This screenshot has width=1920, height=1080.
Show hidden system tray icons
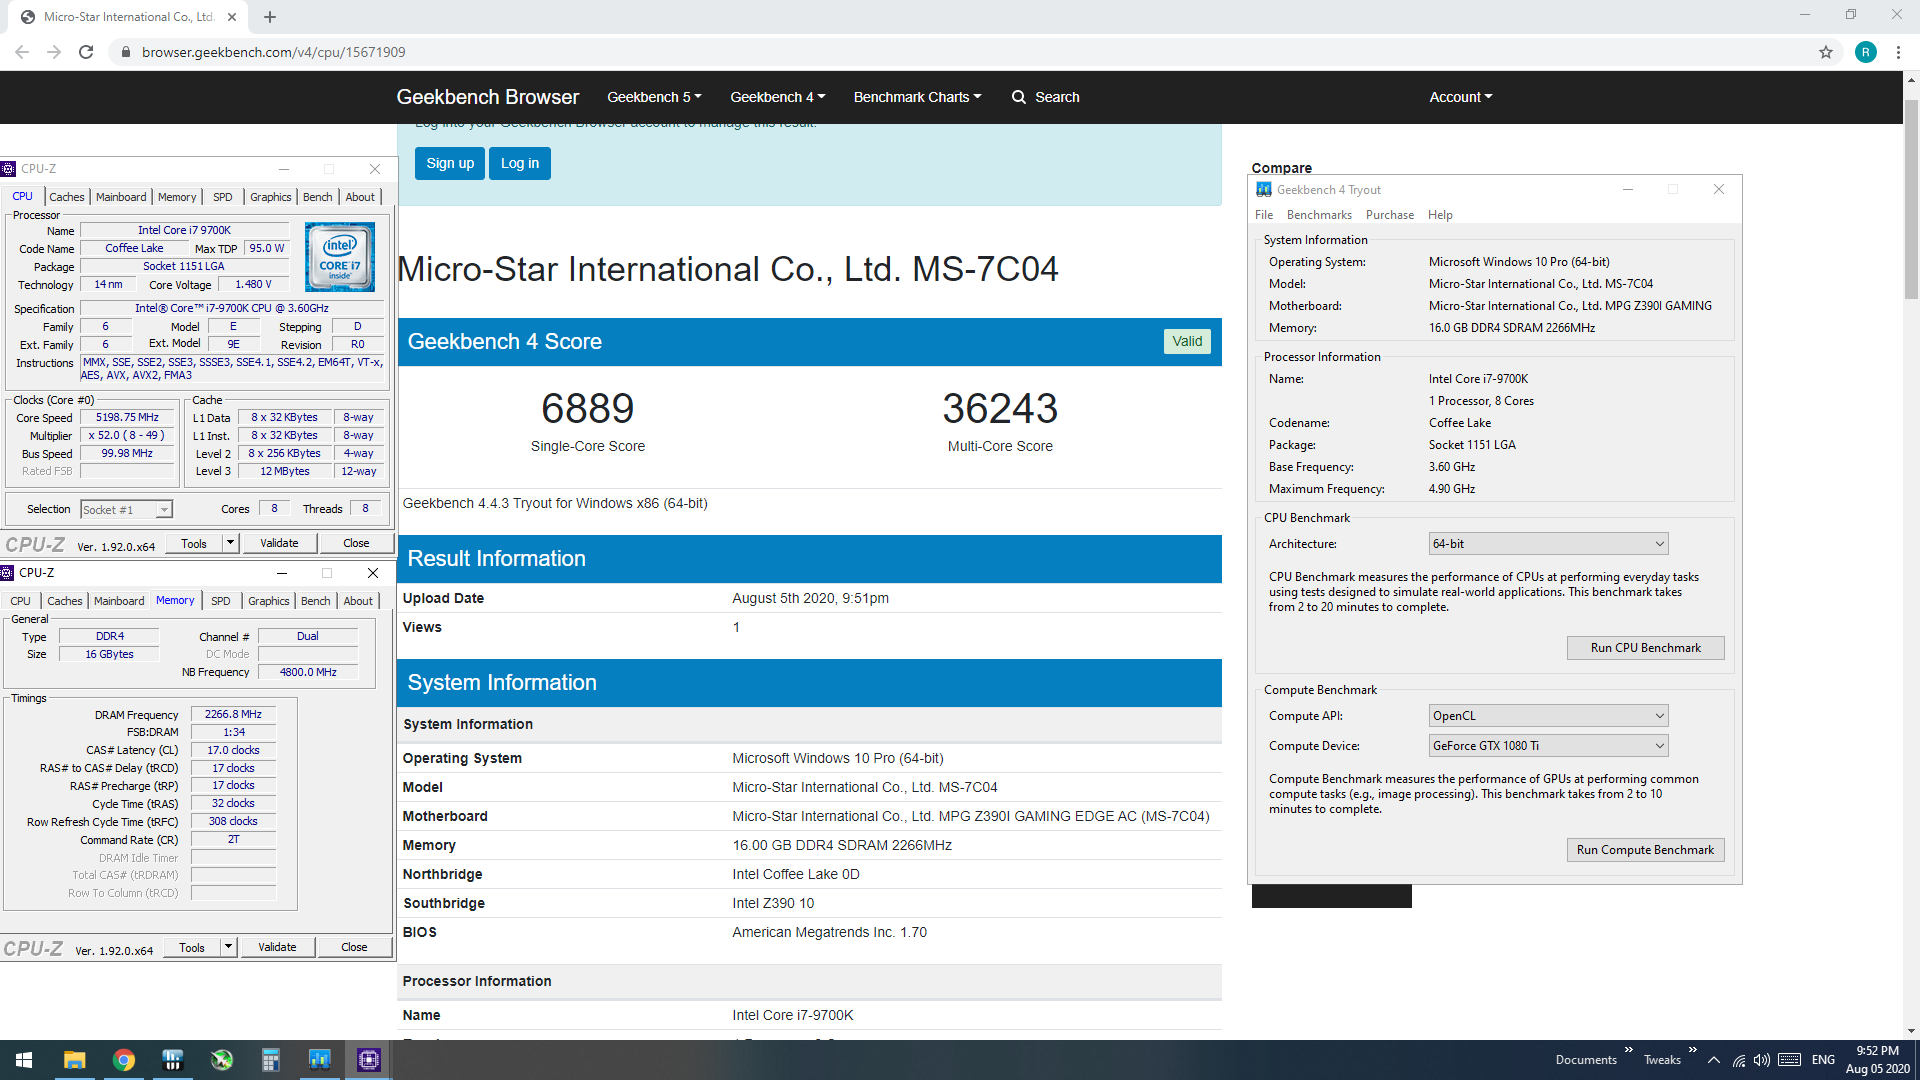click(1714, 1060)
